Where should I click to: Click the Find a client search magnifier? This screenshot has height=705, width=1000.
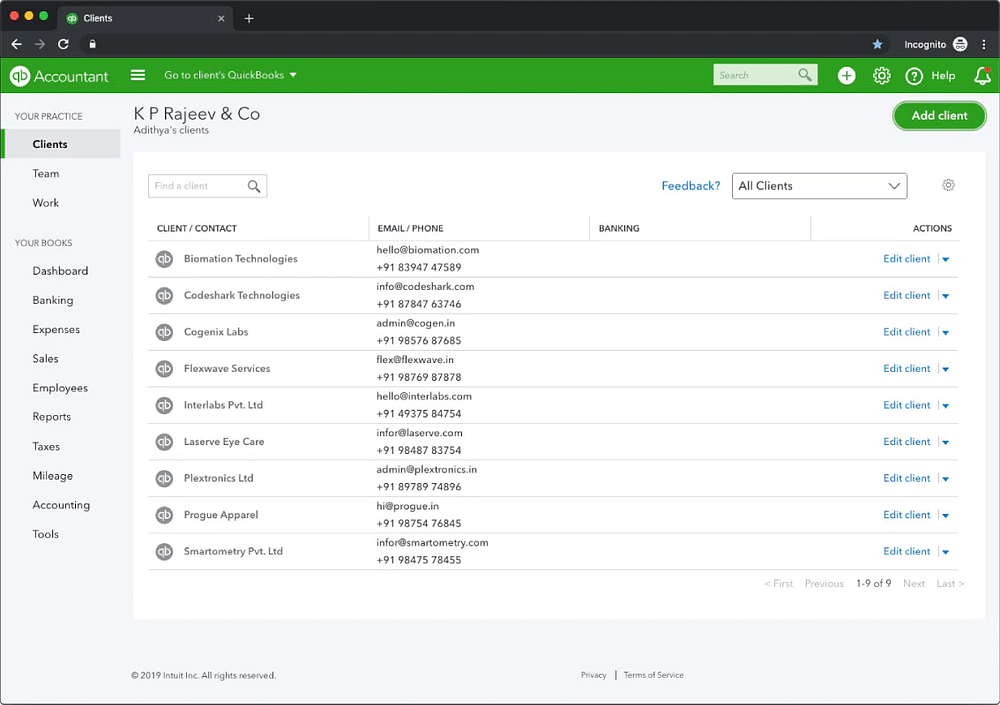[254, 186]
